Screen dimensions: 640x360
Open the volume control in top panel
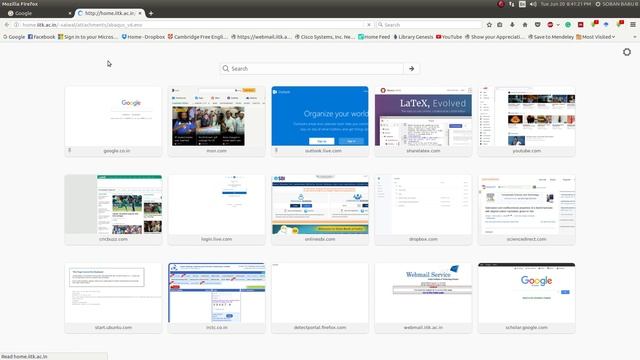[533, 4]
